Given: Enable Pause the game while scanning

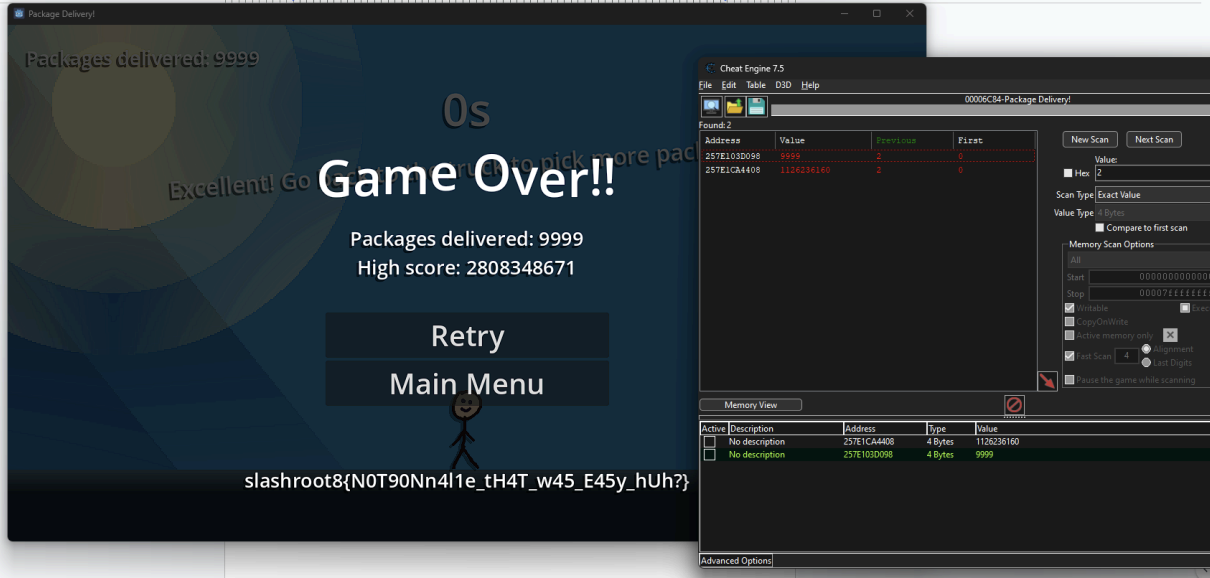Looking at the screenshot, I should (1070, 380).
